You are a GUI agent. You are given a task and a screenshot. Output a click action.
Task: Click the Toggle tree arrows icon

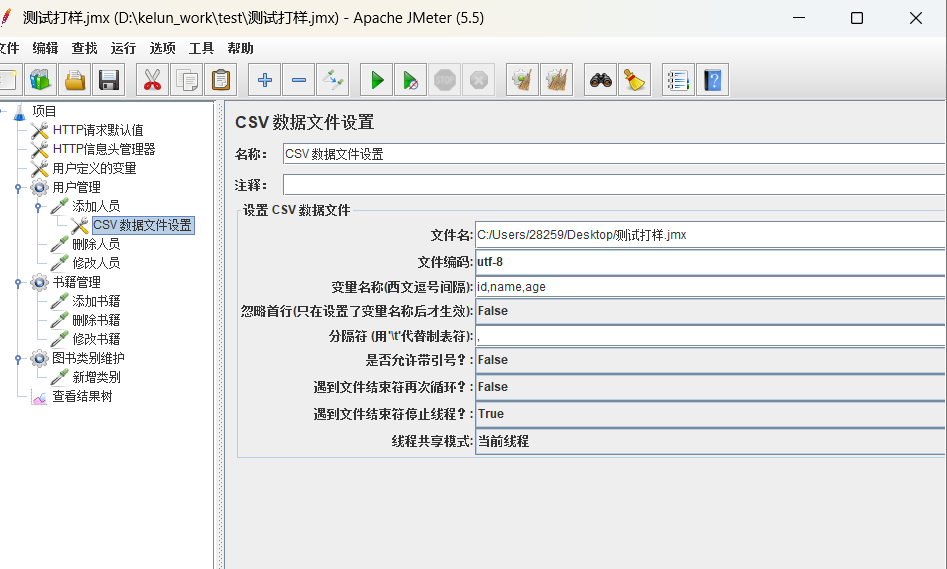333,80
